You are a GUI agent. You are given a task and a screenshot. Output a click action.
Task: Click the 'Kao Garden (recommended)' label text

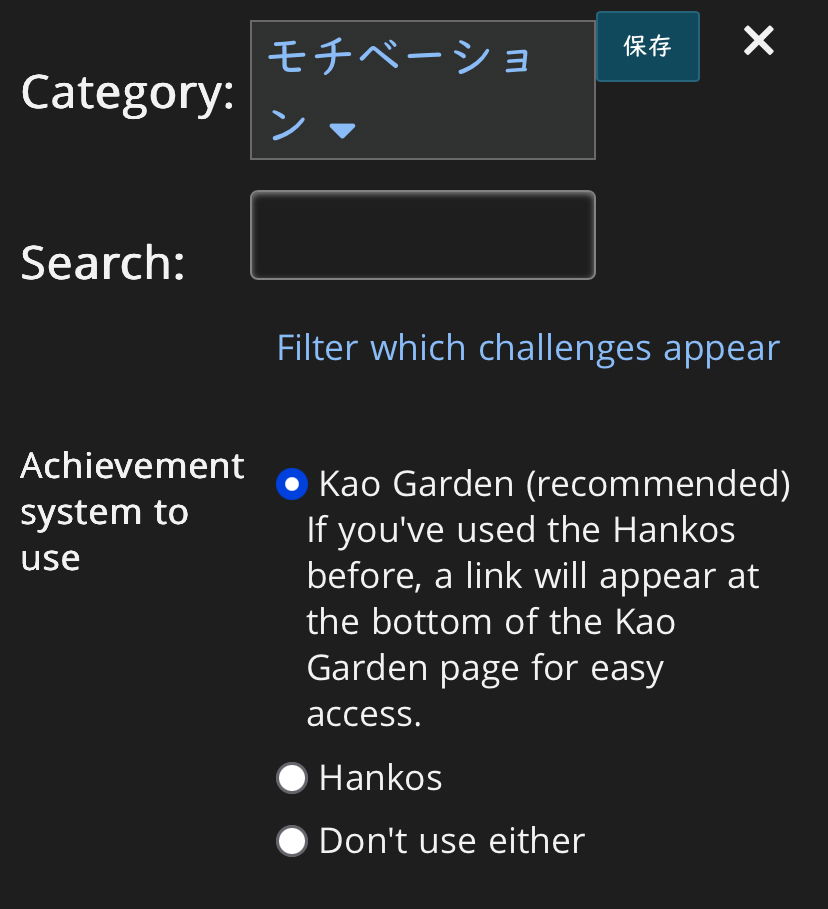(554, 484)
